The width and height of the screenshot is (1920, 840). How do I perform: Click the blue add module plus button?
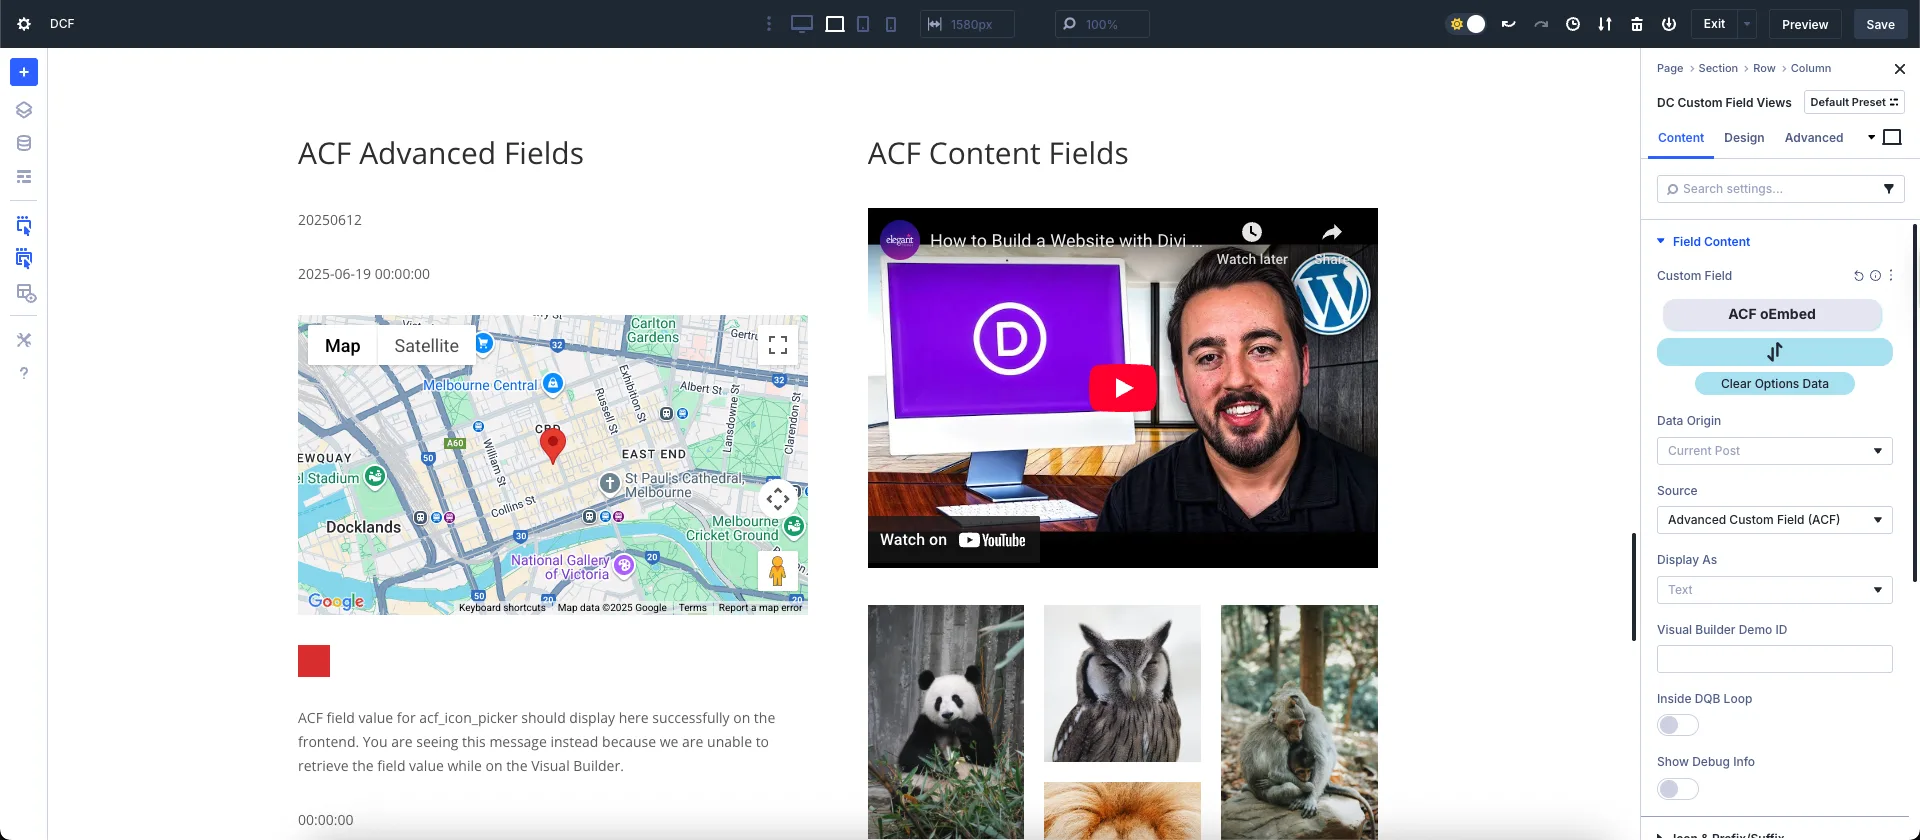(24, 72)
